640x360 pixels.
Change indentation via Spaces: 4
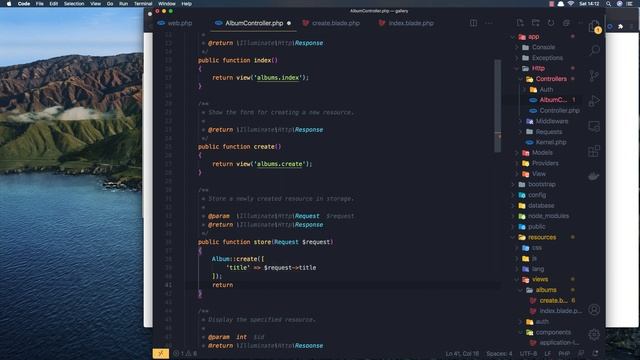coord(499,353)
